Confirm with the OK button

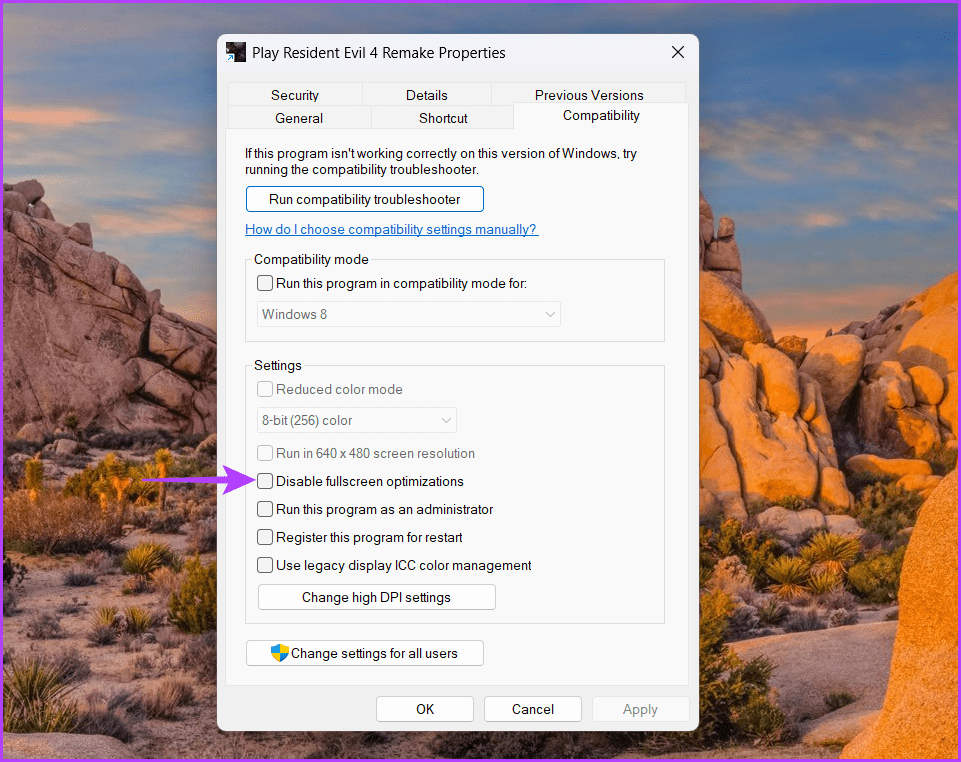tap(425, 709)
